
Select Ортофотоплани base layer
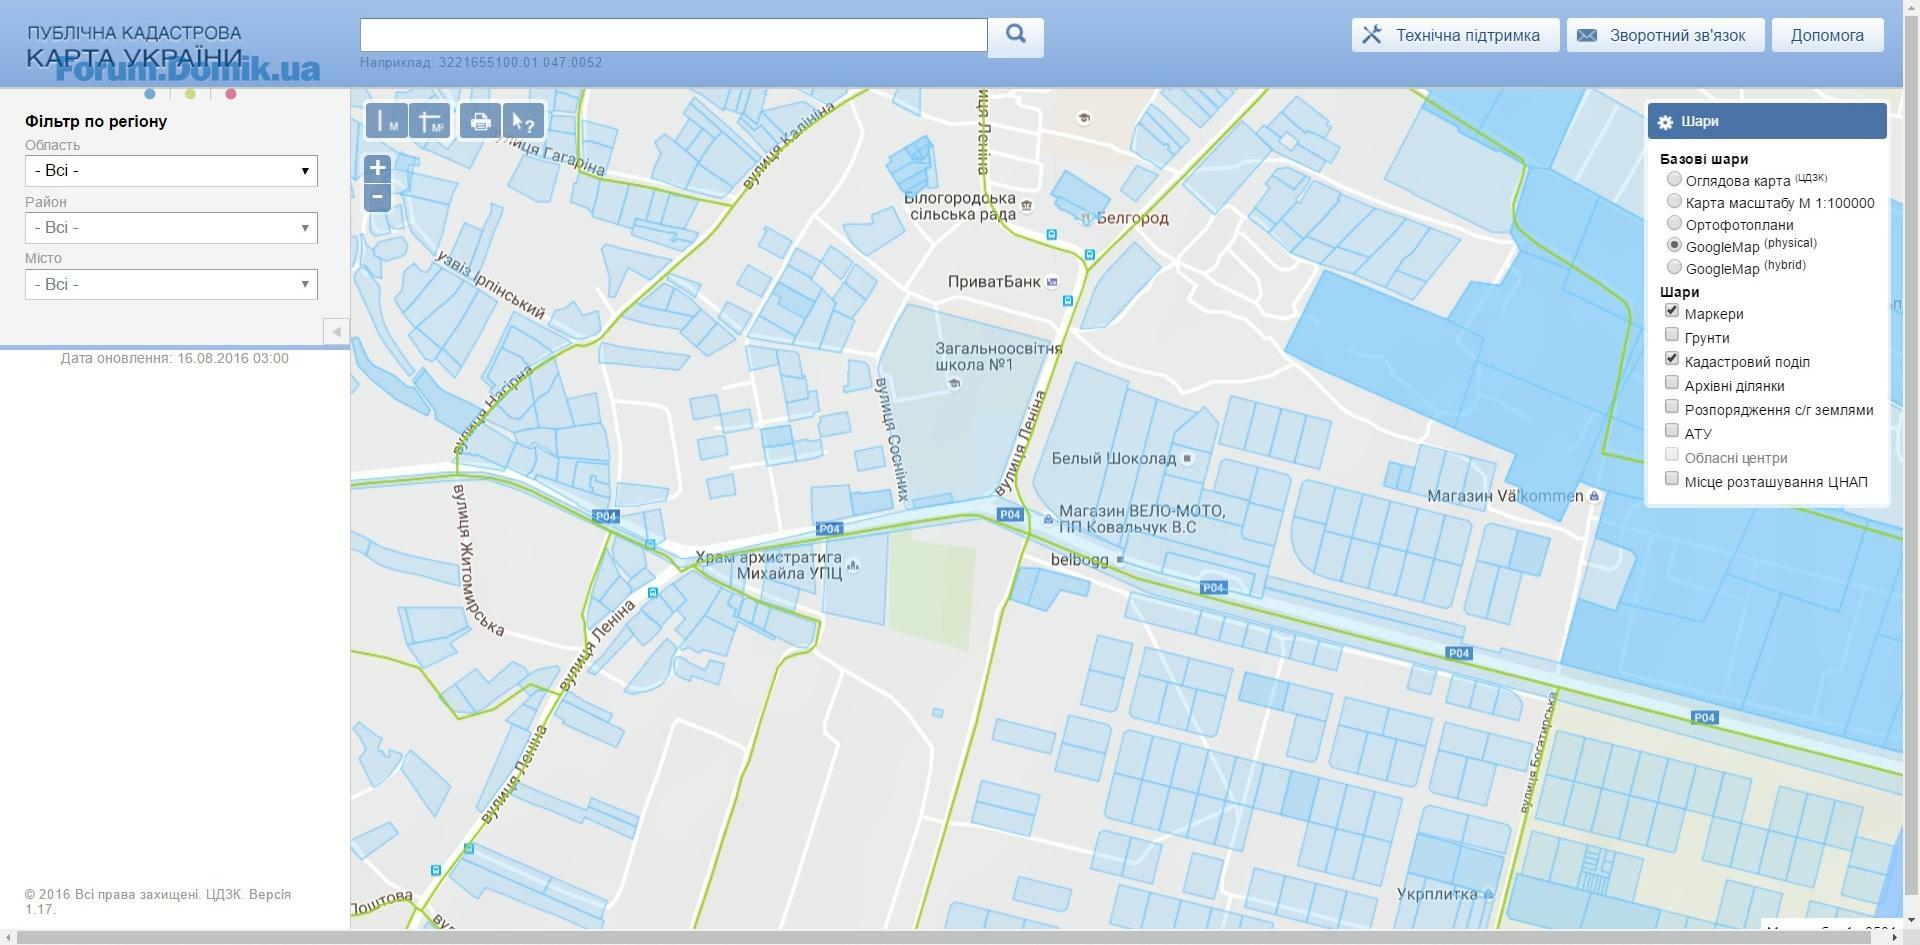tap(1674, 223)
